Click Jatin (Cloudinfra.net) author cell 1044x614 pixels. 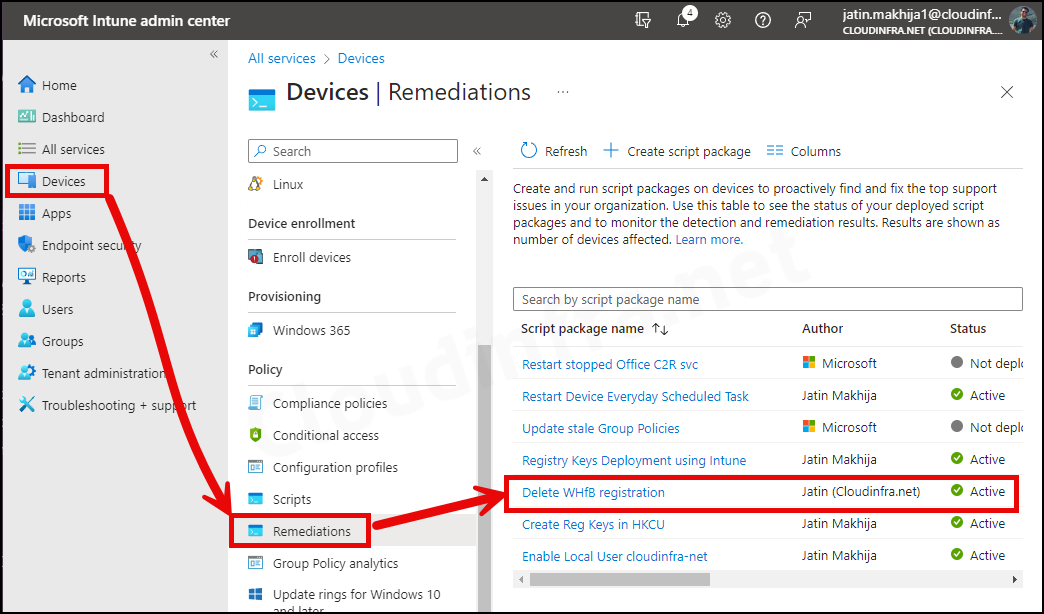pos(861,491)
